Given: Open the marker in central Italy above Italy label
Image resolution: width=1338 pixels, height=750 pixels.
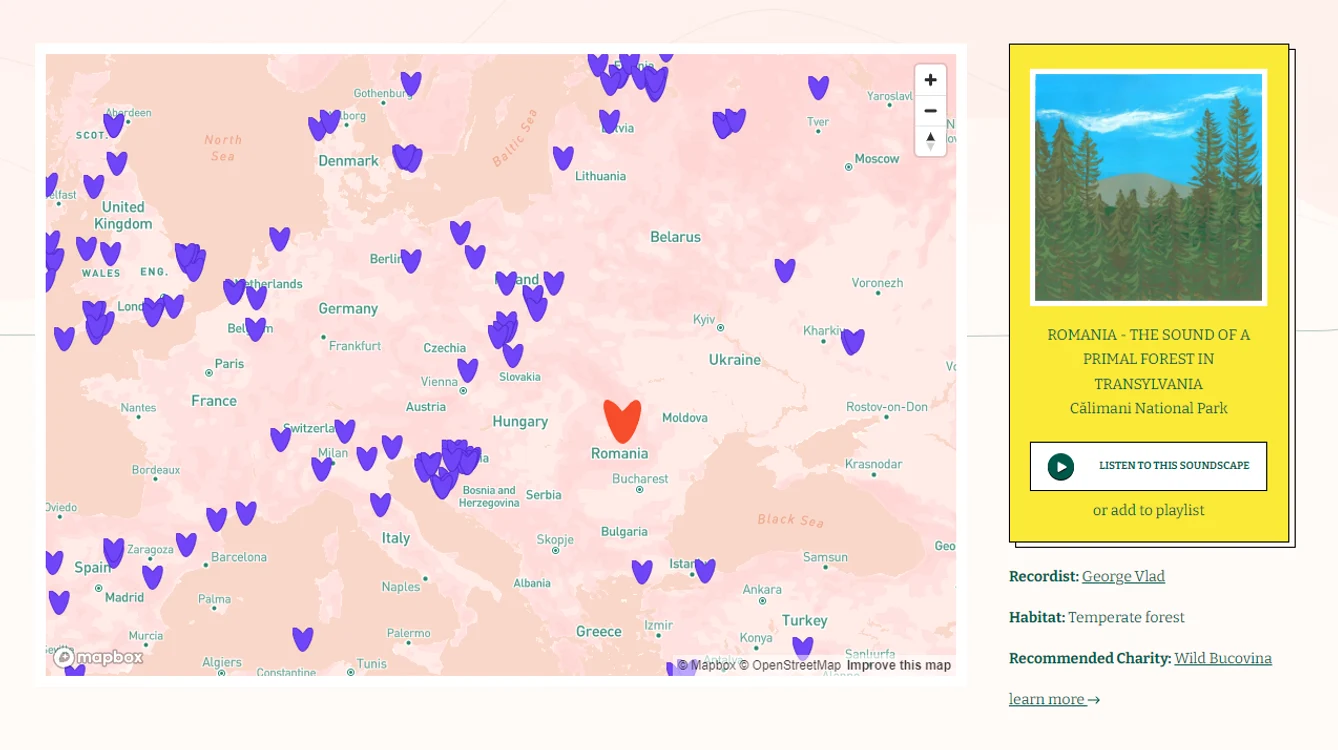Looking at the screenshot, I should (x=380, y=505).
